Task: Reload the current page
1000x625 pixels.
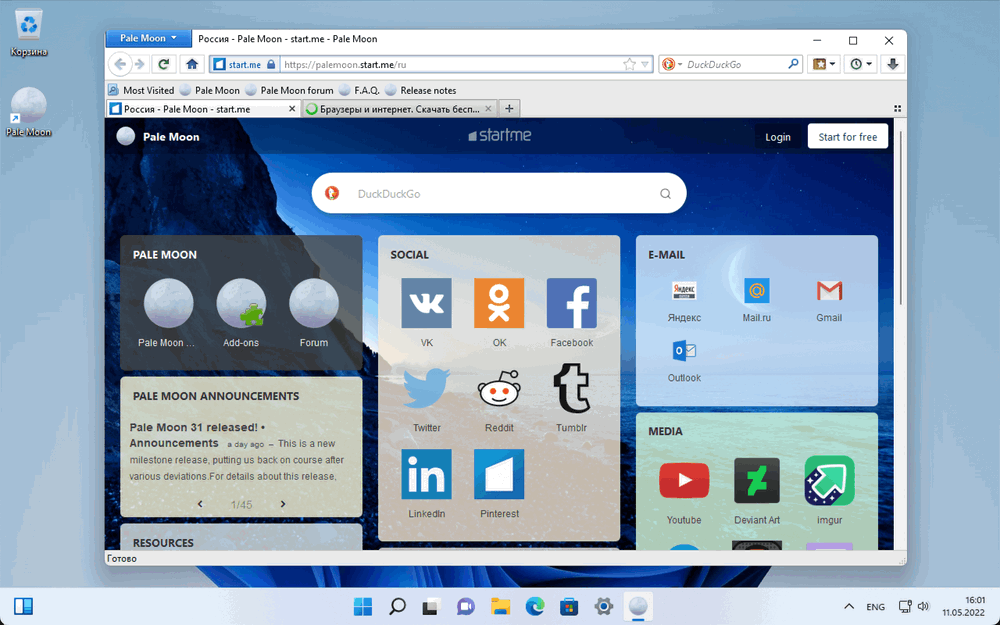Action: pos(163,64)
